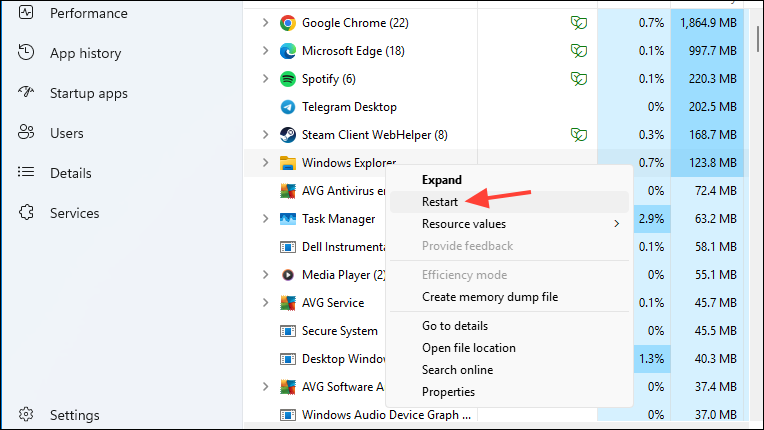The height and width of the screenshot is (430, 764).
Task: Expand the Google Chrome process group
Action: 265,23
